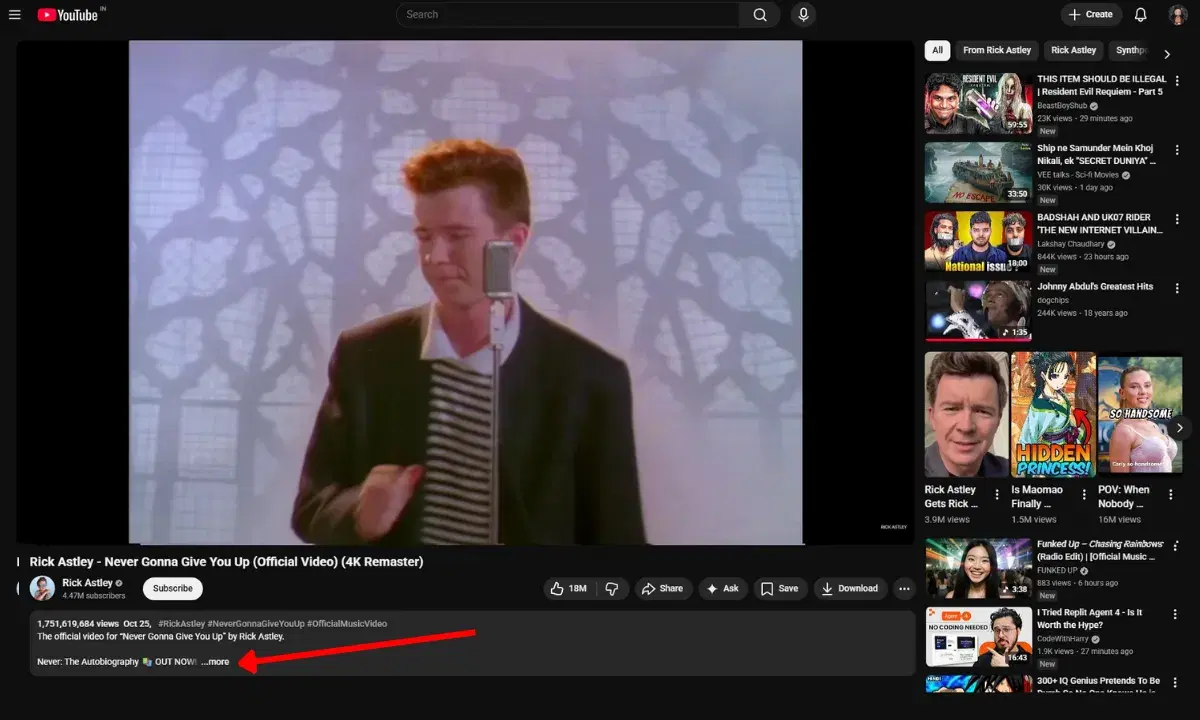Viewport: 1200px width, 720px height.
Task: Click the video player to pause
Action: 465,292
